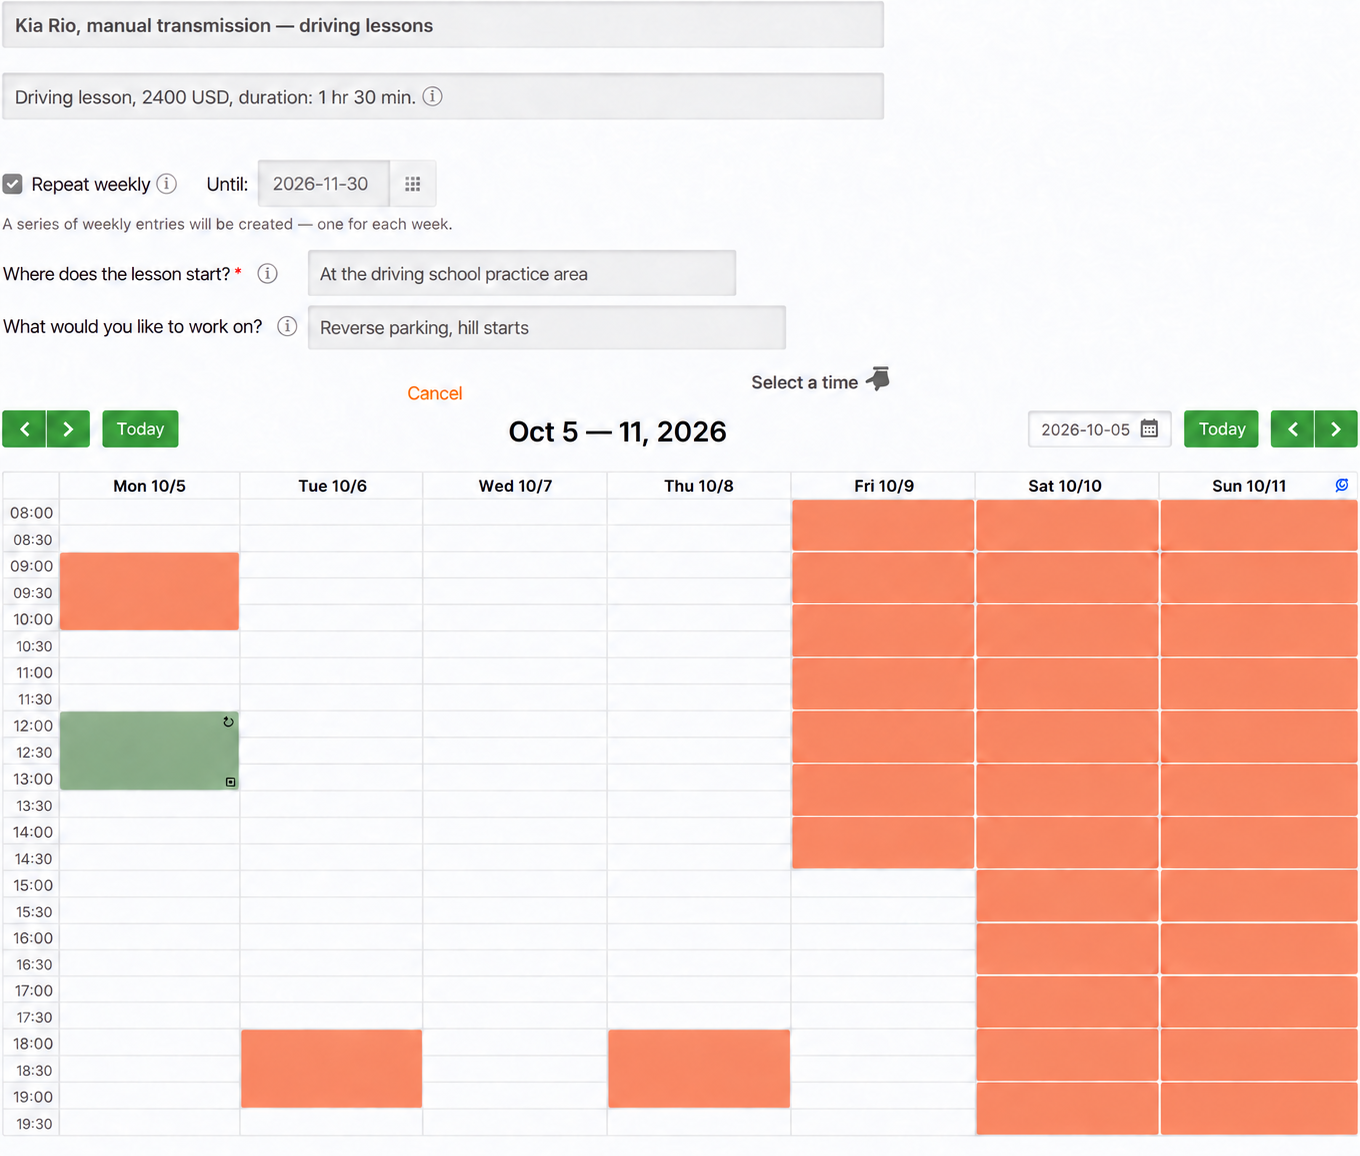Click the lesson start location field

522,274
